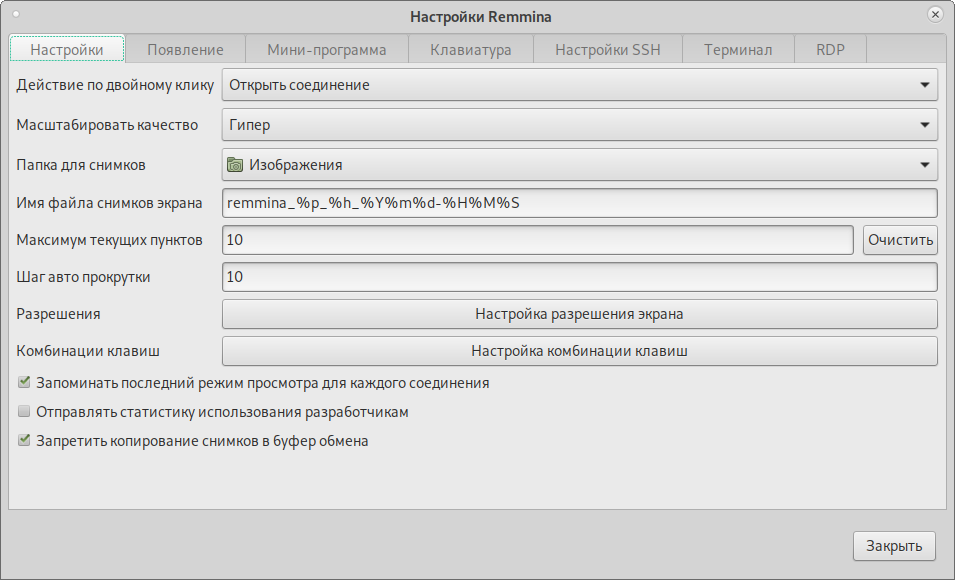Click the Максимум текущих пунктов label
Viewport: 955px width, 580px height.
[110, 240]
